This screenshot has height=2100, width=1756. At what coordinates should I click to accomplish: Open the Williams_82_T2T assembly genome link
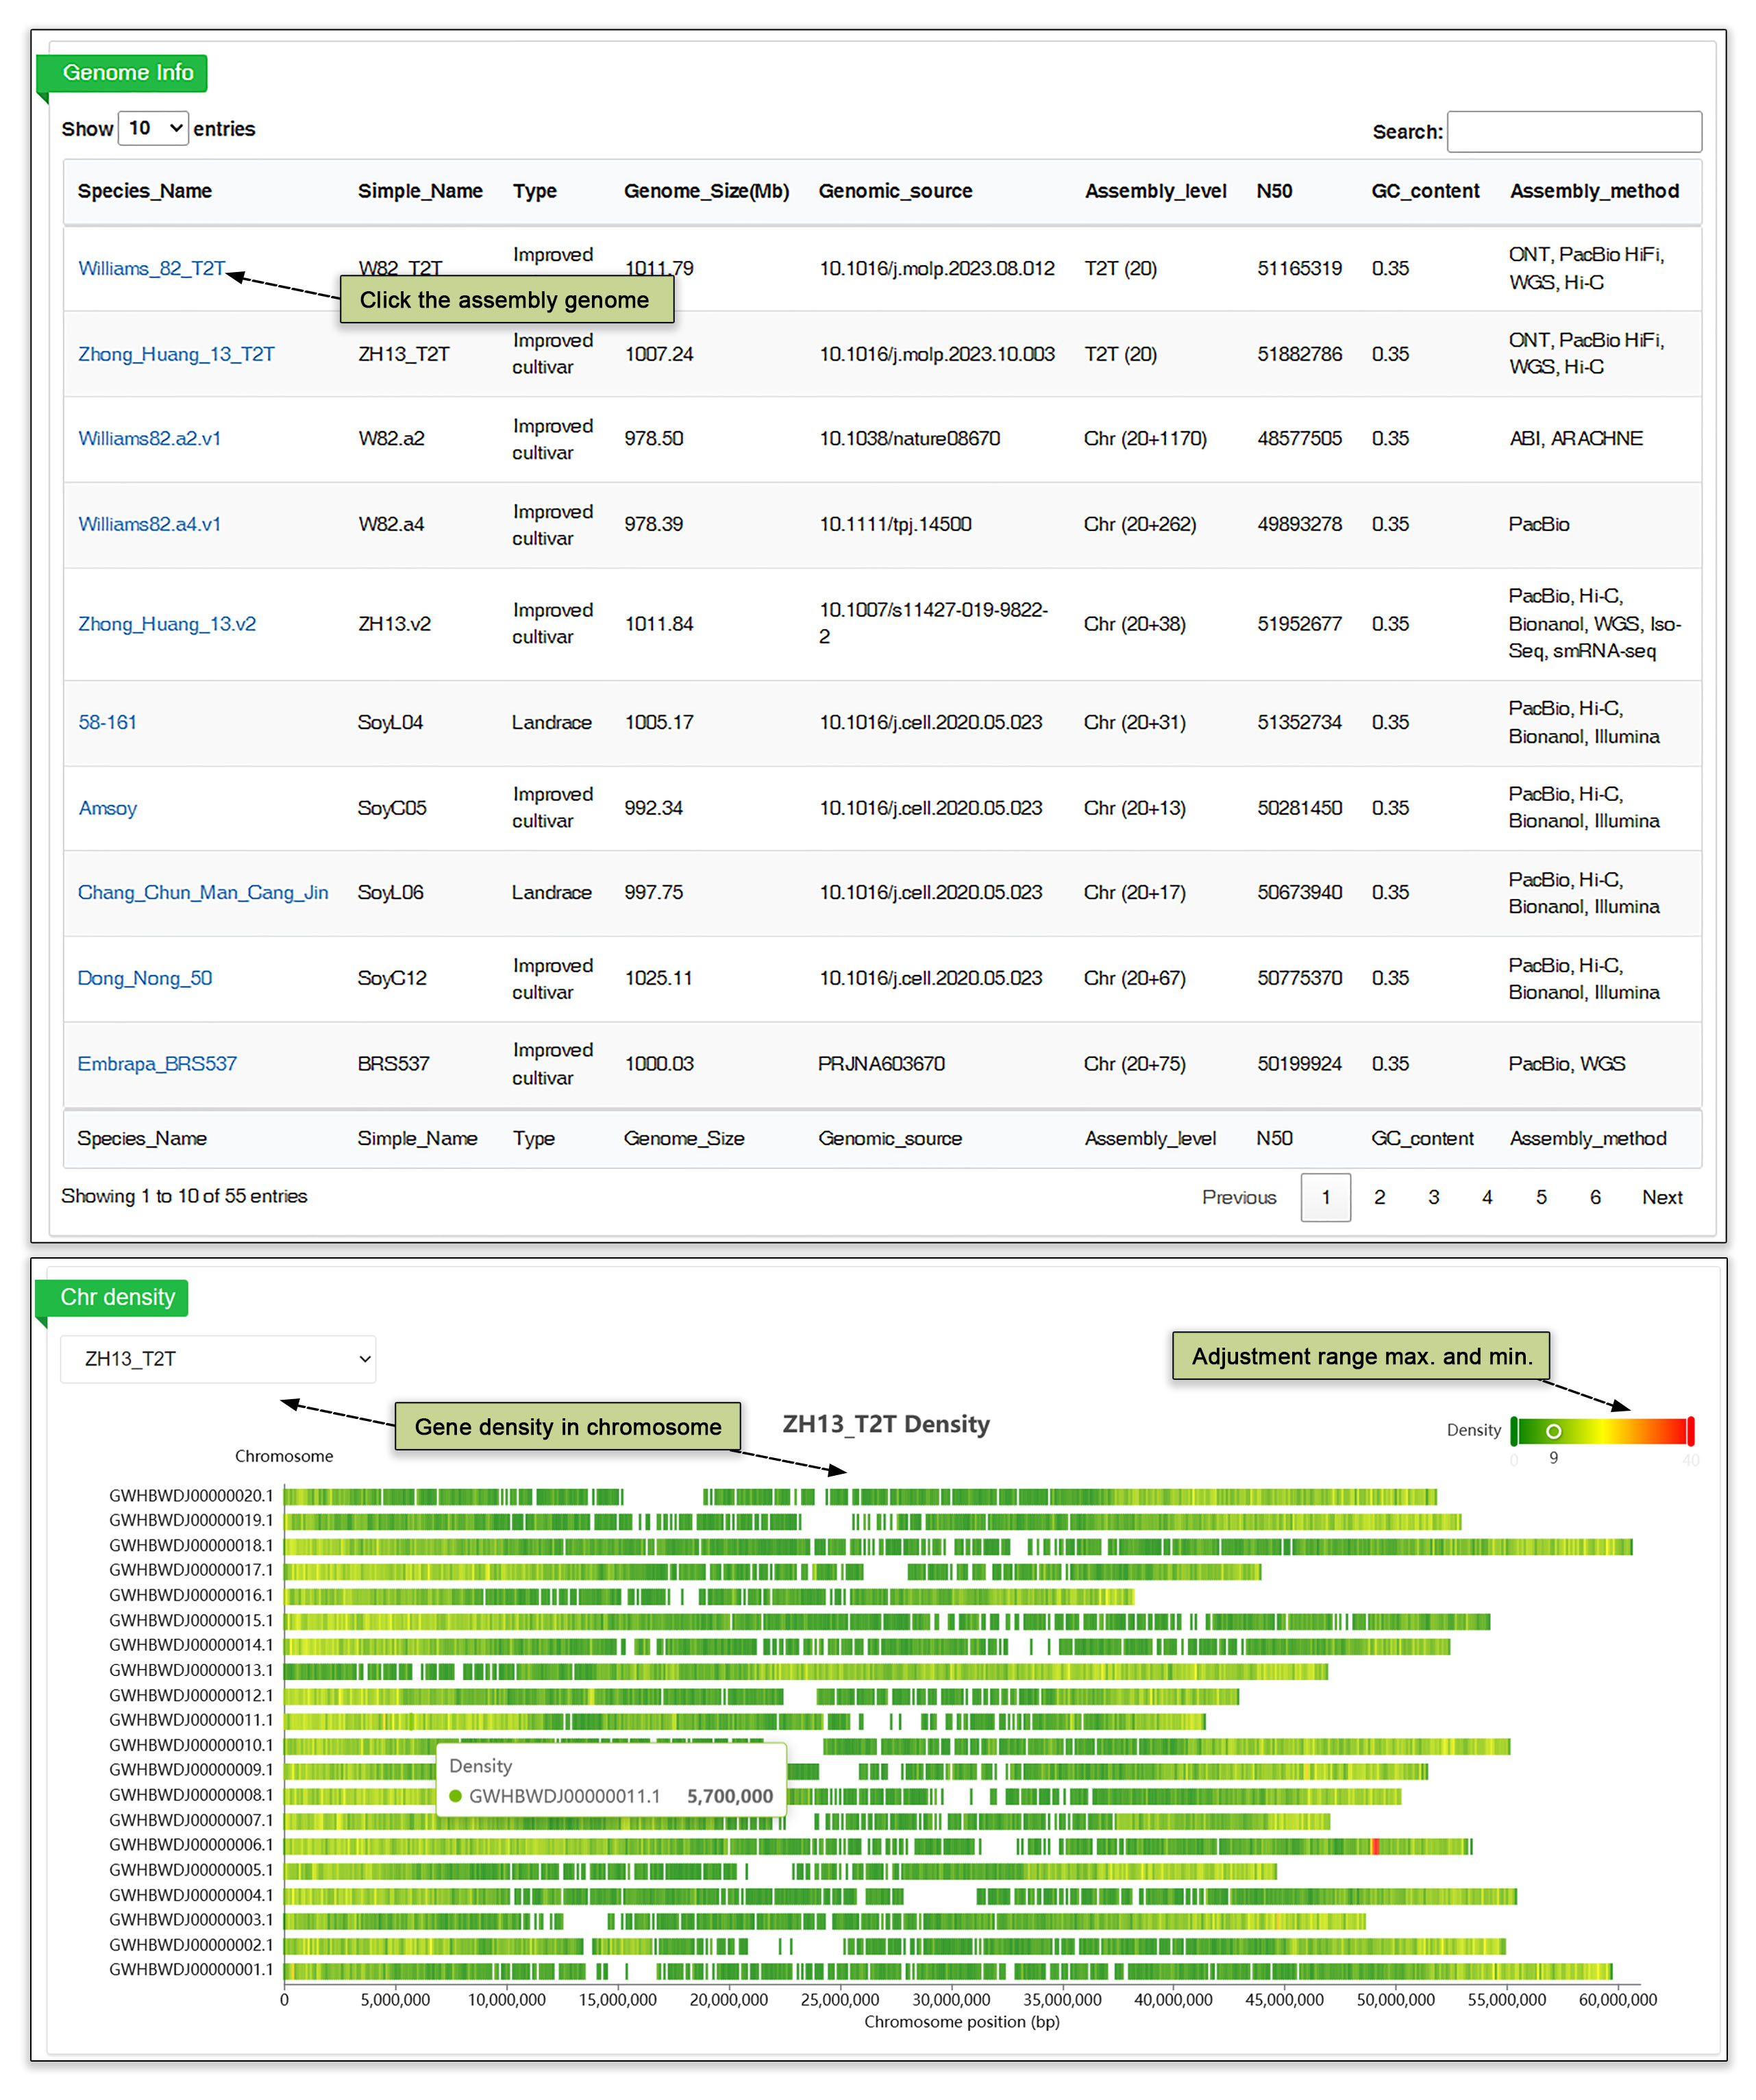[x=151, y=268]
